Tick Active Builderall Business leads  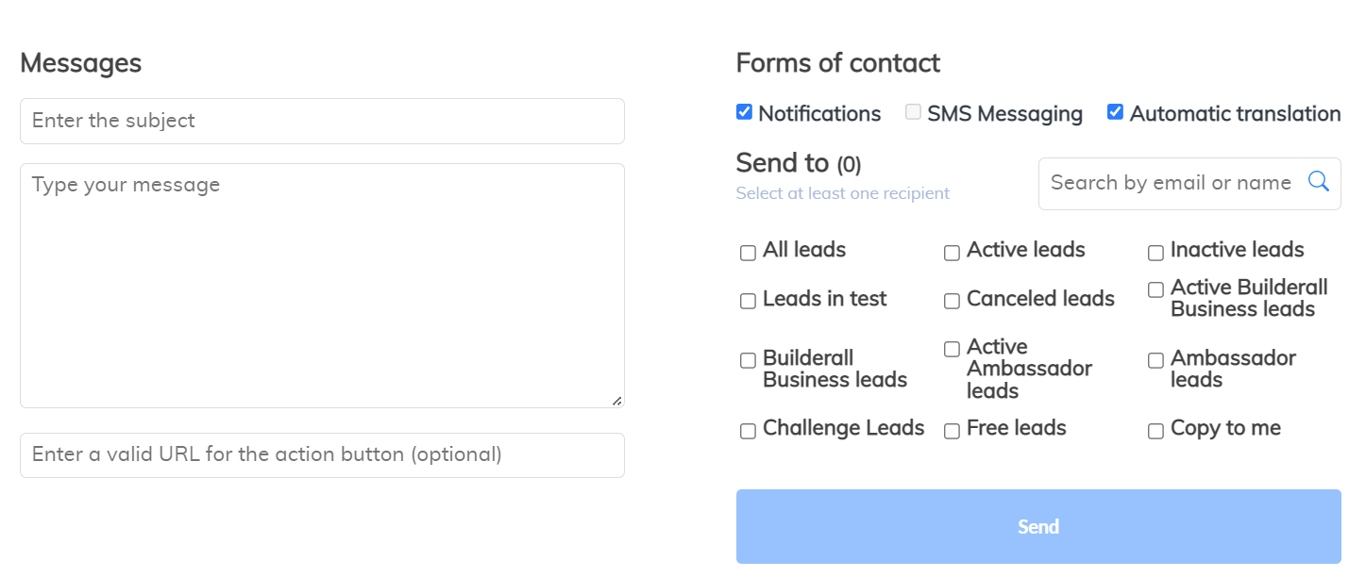click(x=1156, y=290)
